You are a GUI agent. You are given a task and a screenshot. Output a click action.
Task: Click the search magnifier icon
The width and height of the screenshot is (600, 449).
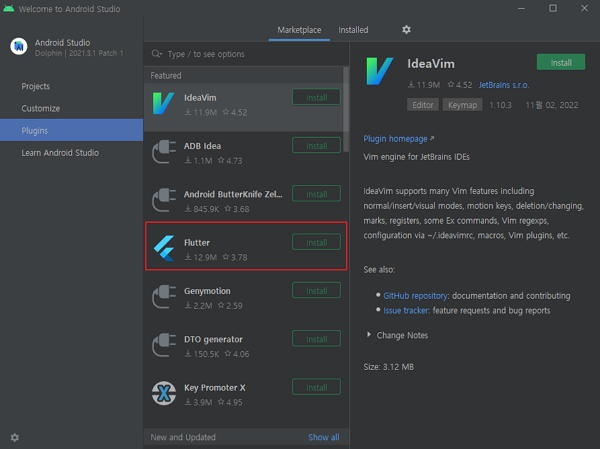coord(157,54)
